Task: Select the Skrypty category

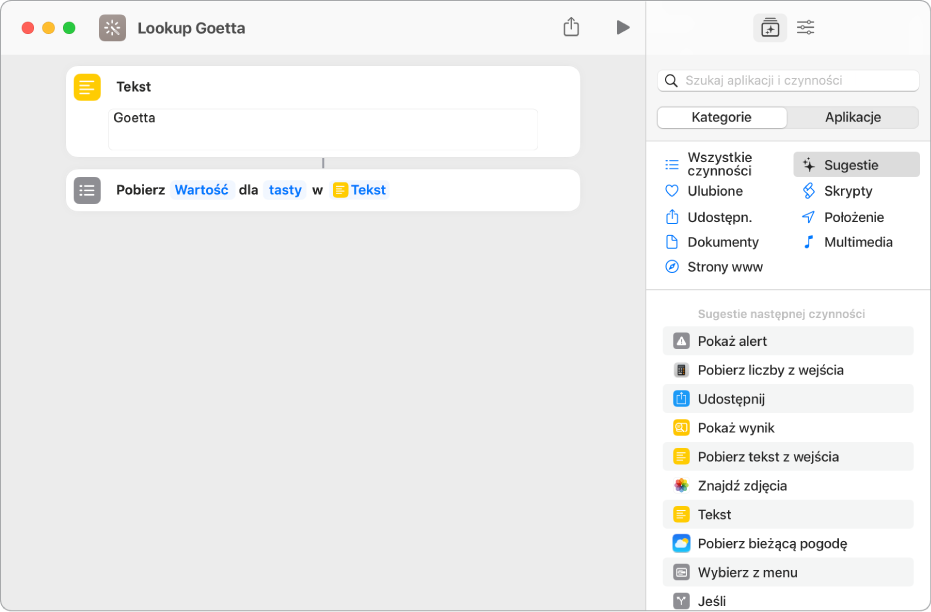Action: click(847, 191)
